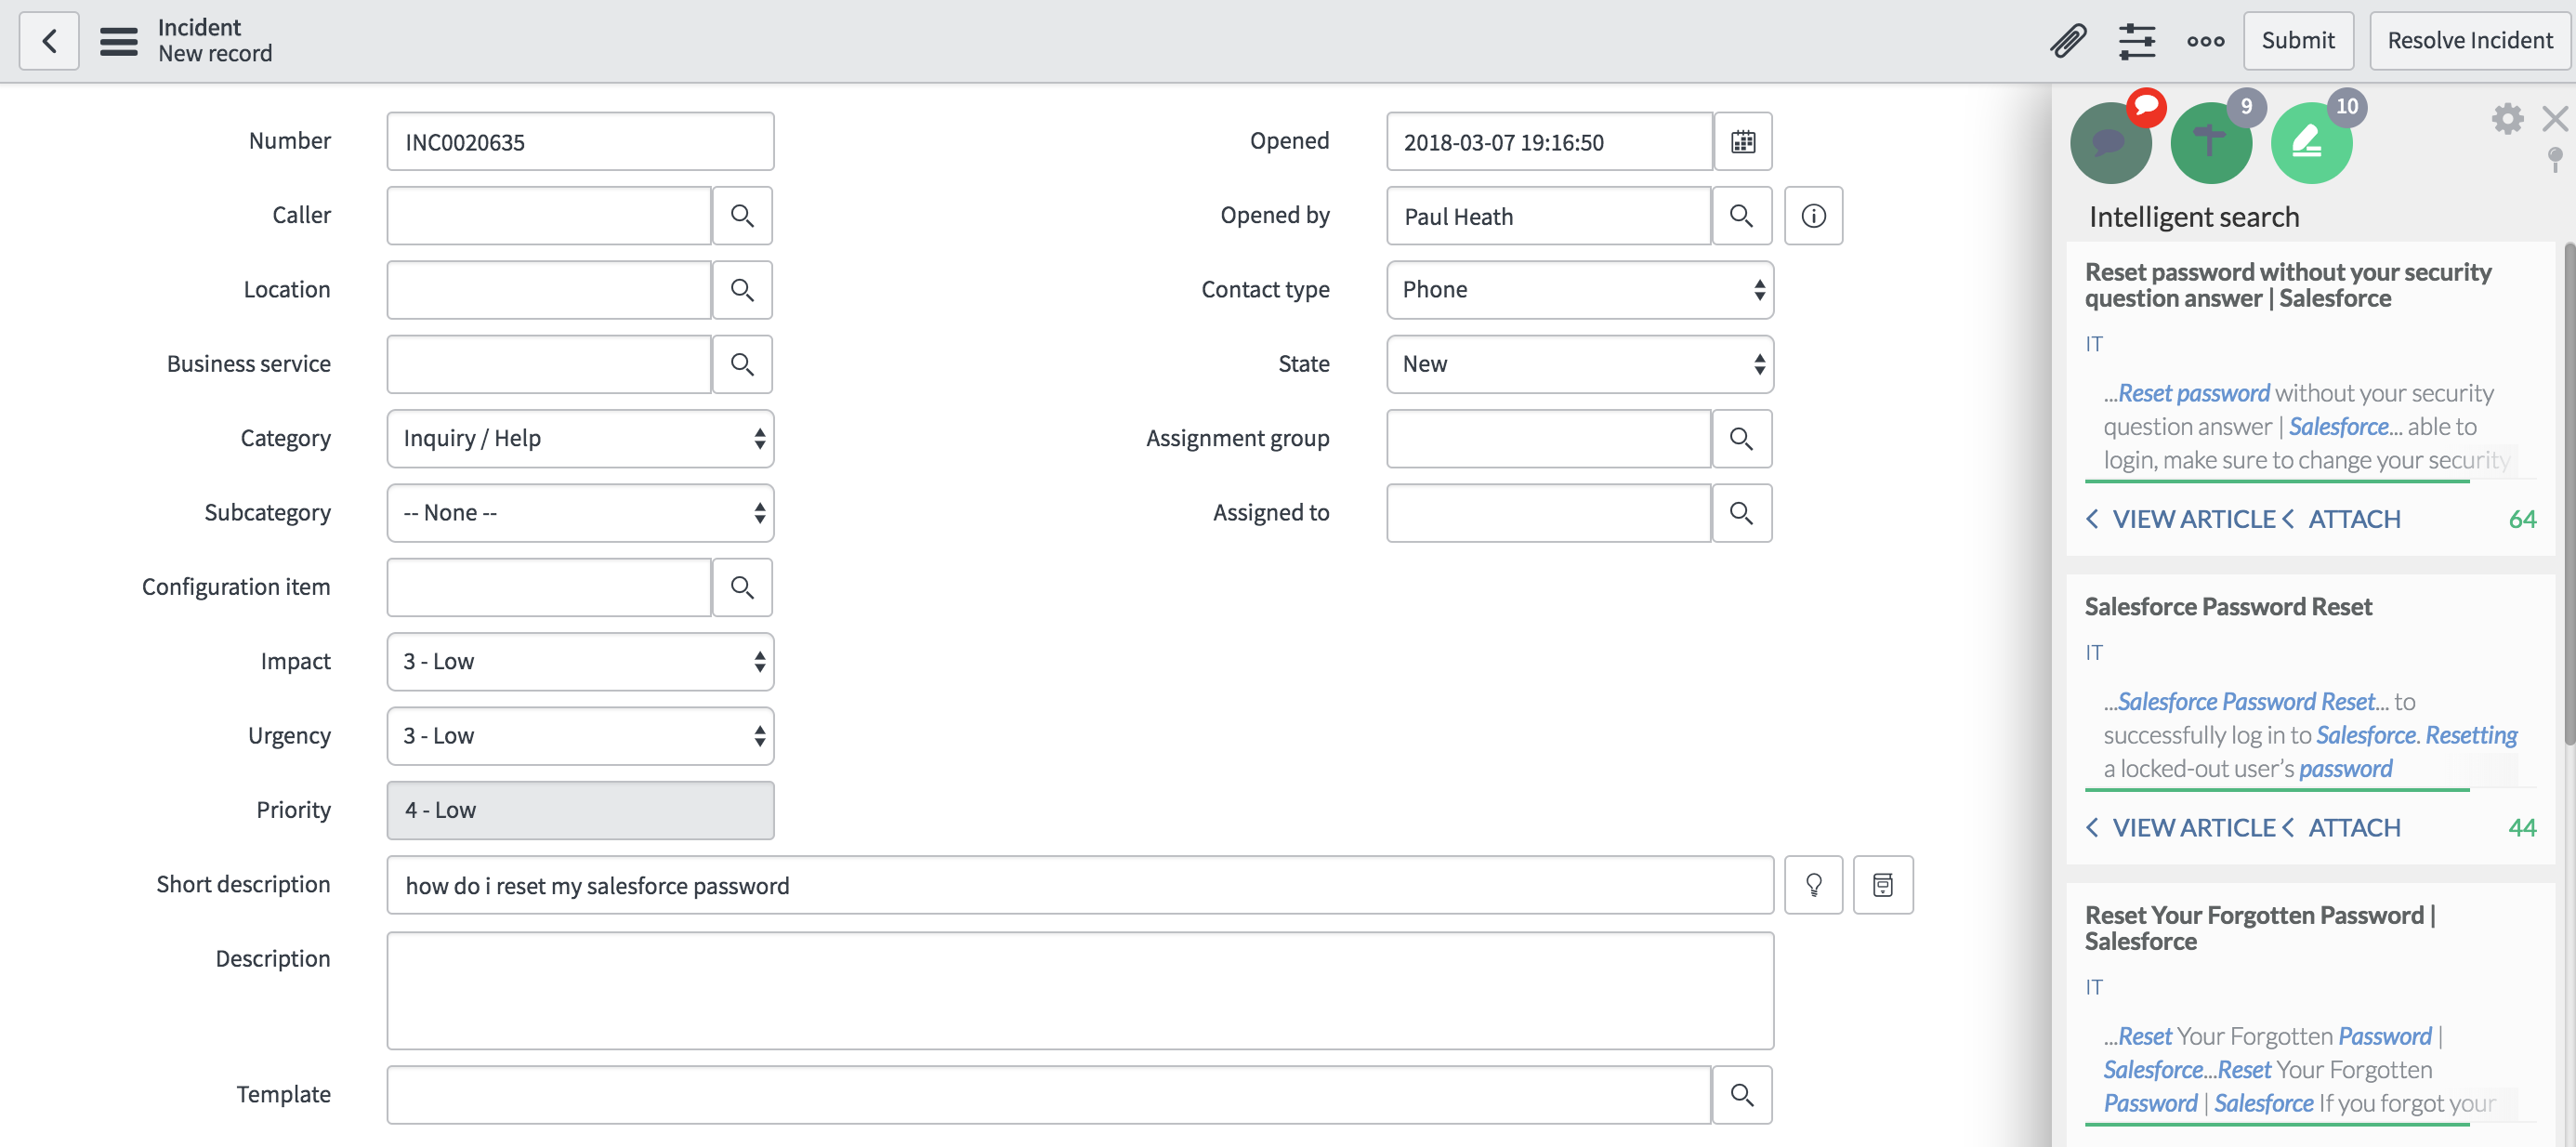Open the personalize form sliders icon

(2136, 41)
